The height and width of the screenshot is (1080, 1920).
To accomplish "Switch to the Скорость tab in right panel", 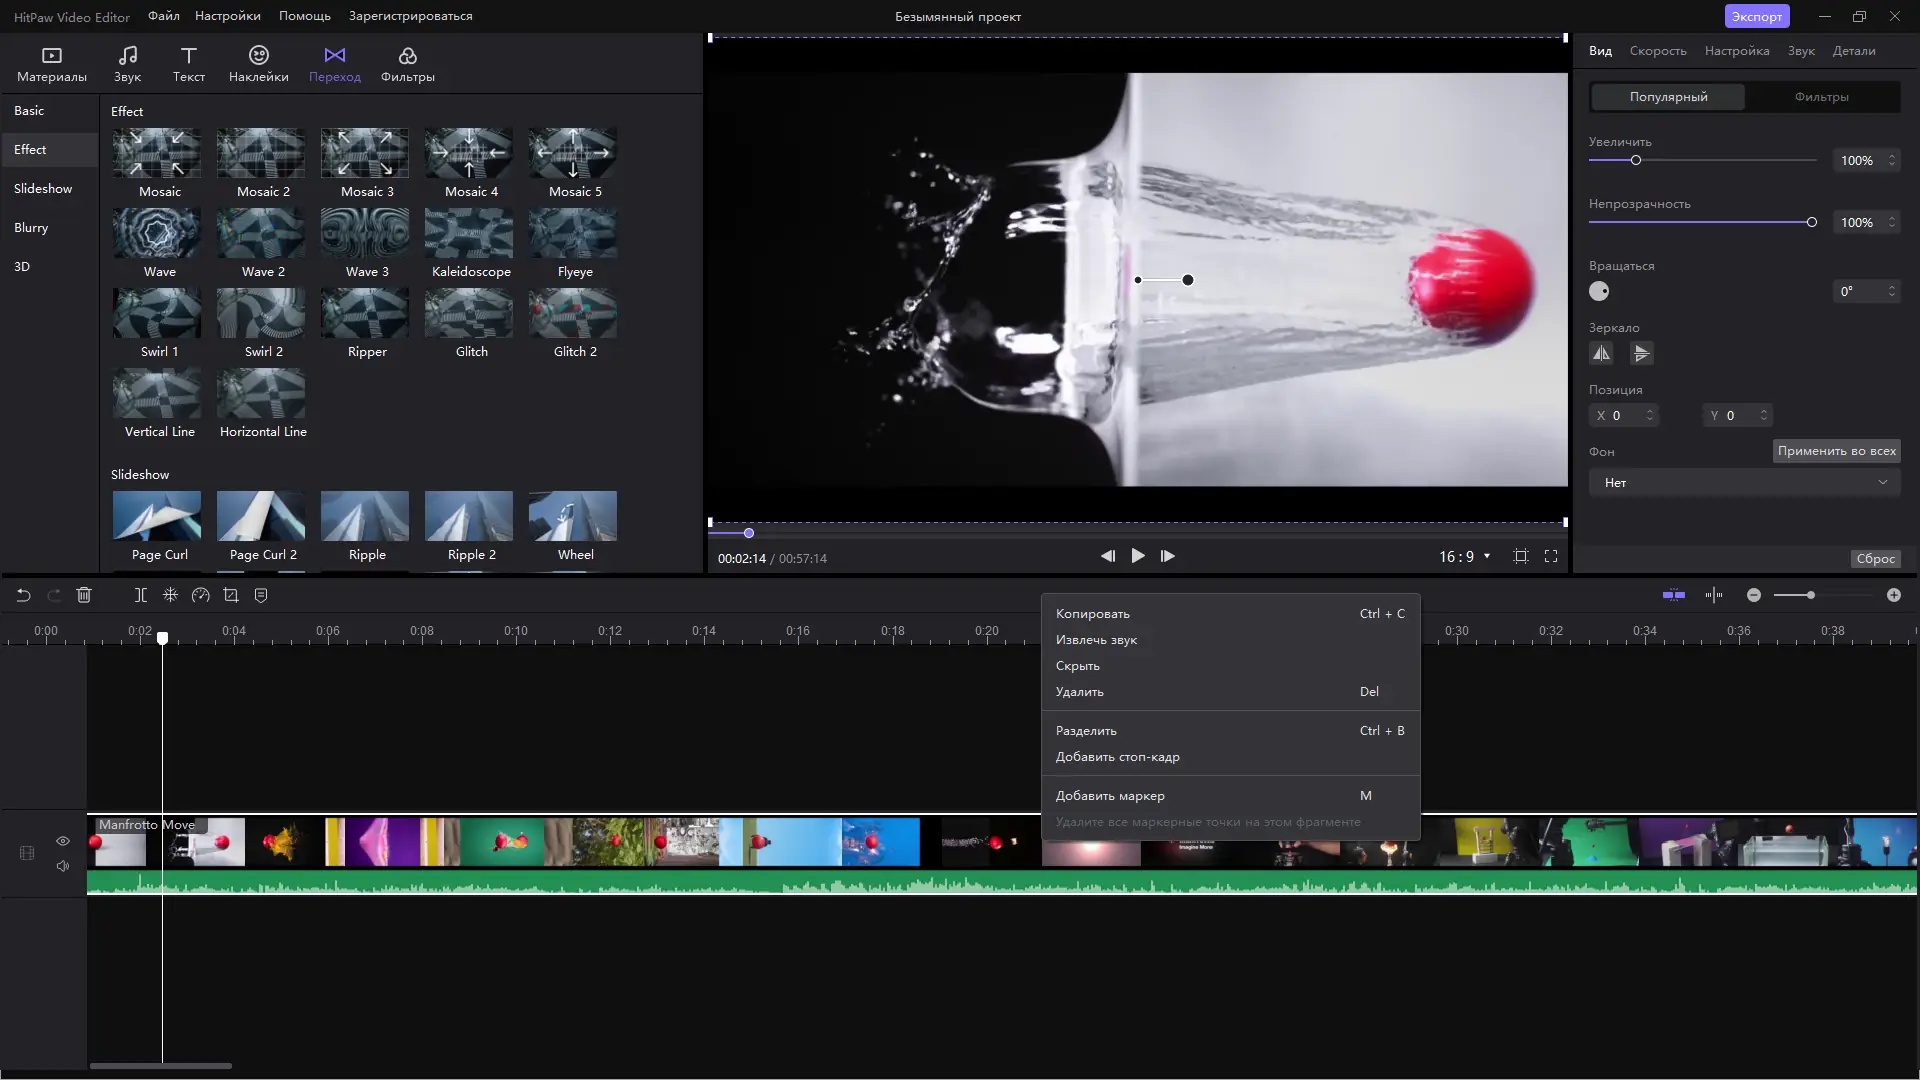I will point(1657,50).
